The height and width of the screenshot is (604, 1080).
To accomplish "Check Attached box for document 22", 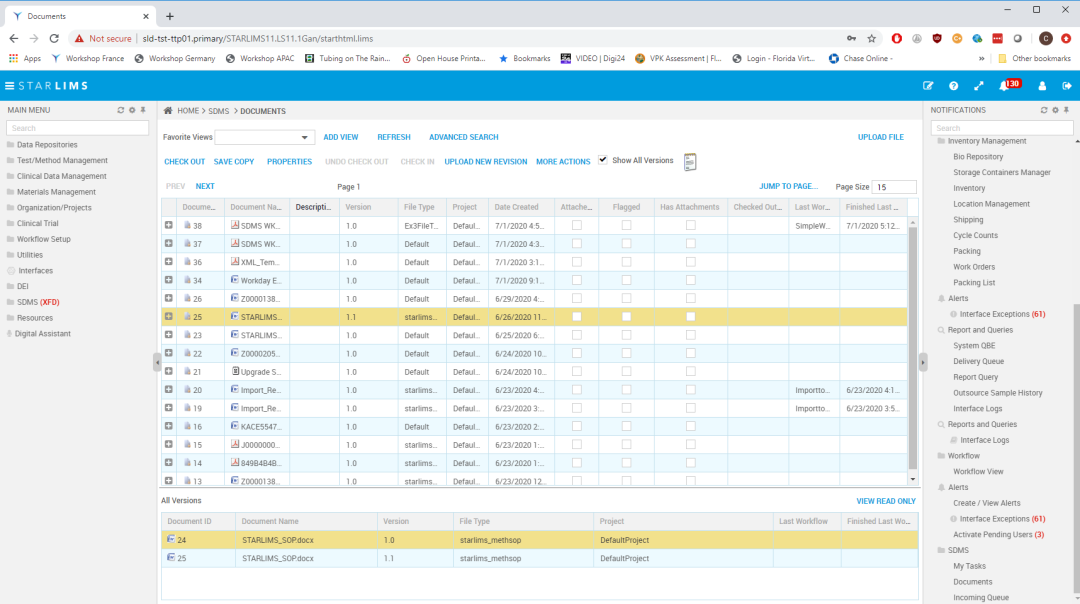I will pyautogui.click(x=577, y=353).
